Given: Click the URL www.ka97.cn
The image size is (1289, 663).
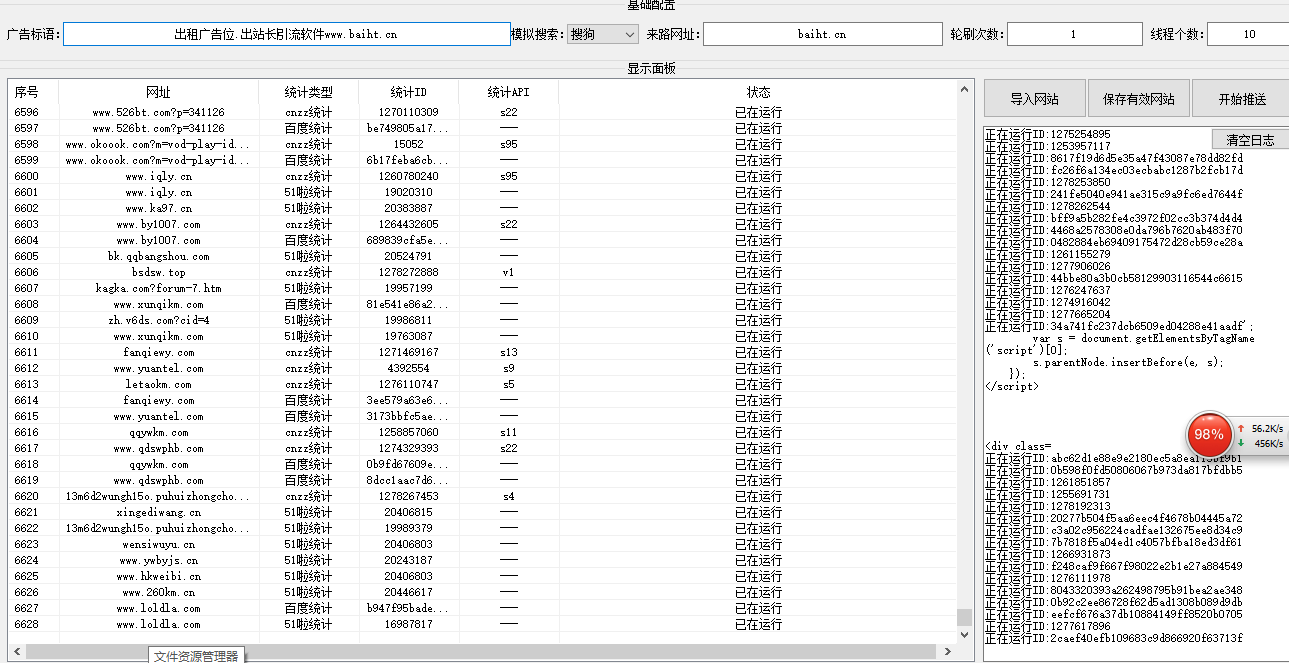Looking at the screenshot, I should tap(158, 208).
